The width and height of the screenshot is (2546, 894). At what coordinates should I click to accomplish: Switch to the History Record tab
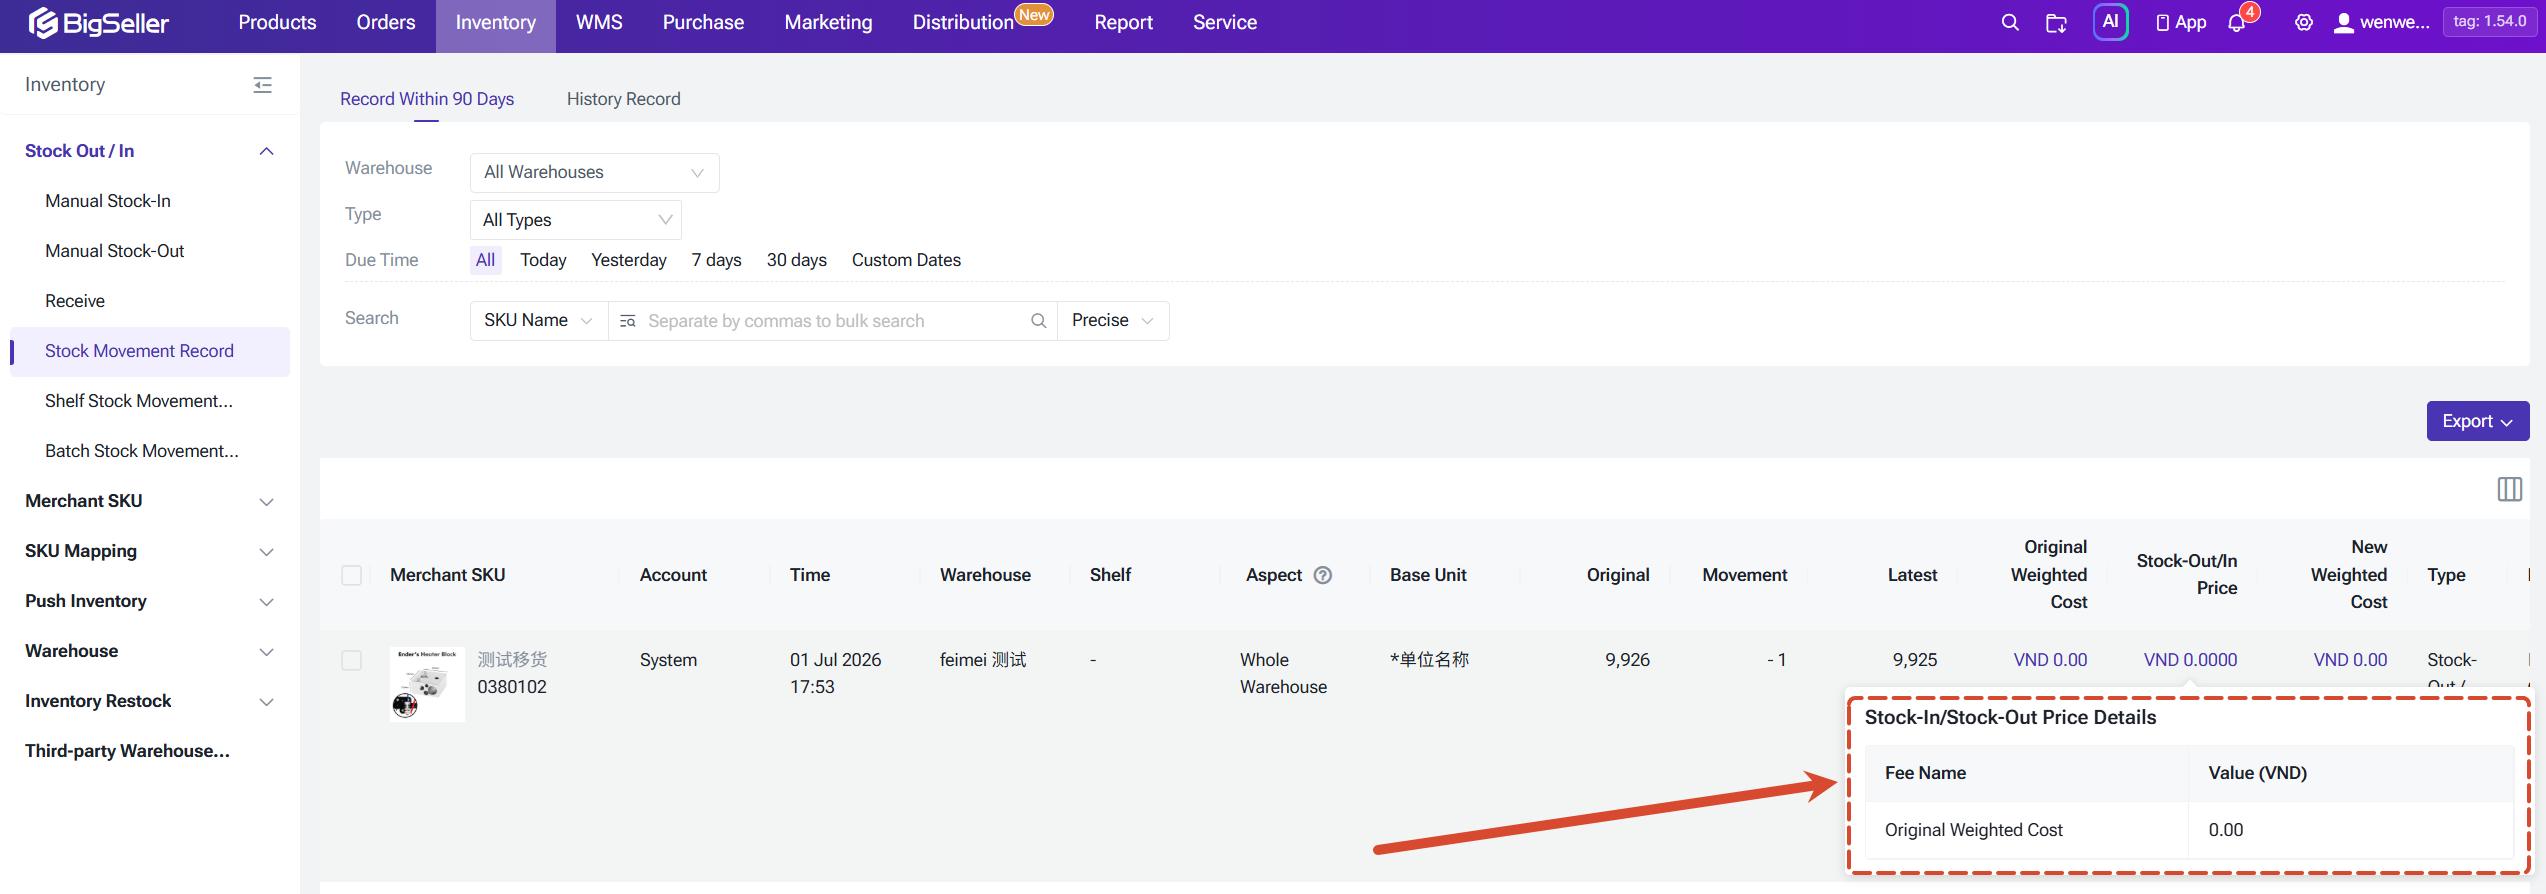pyautogui.click(x=623, y=99)
